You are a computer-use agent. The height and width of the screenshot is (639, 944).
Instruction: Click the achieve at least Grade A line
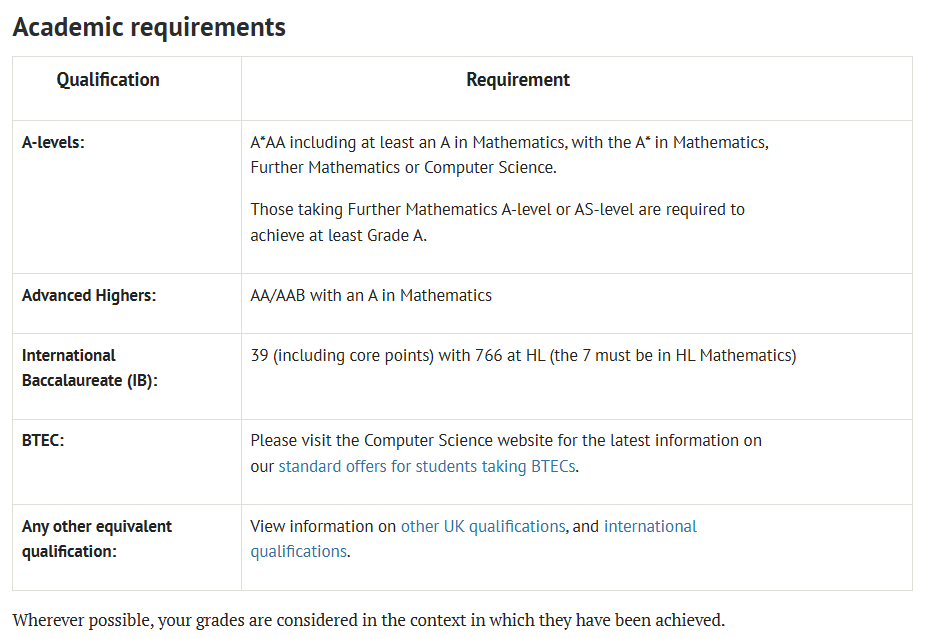point(338,235)
